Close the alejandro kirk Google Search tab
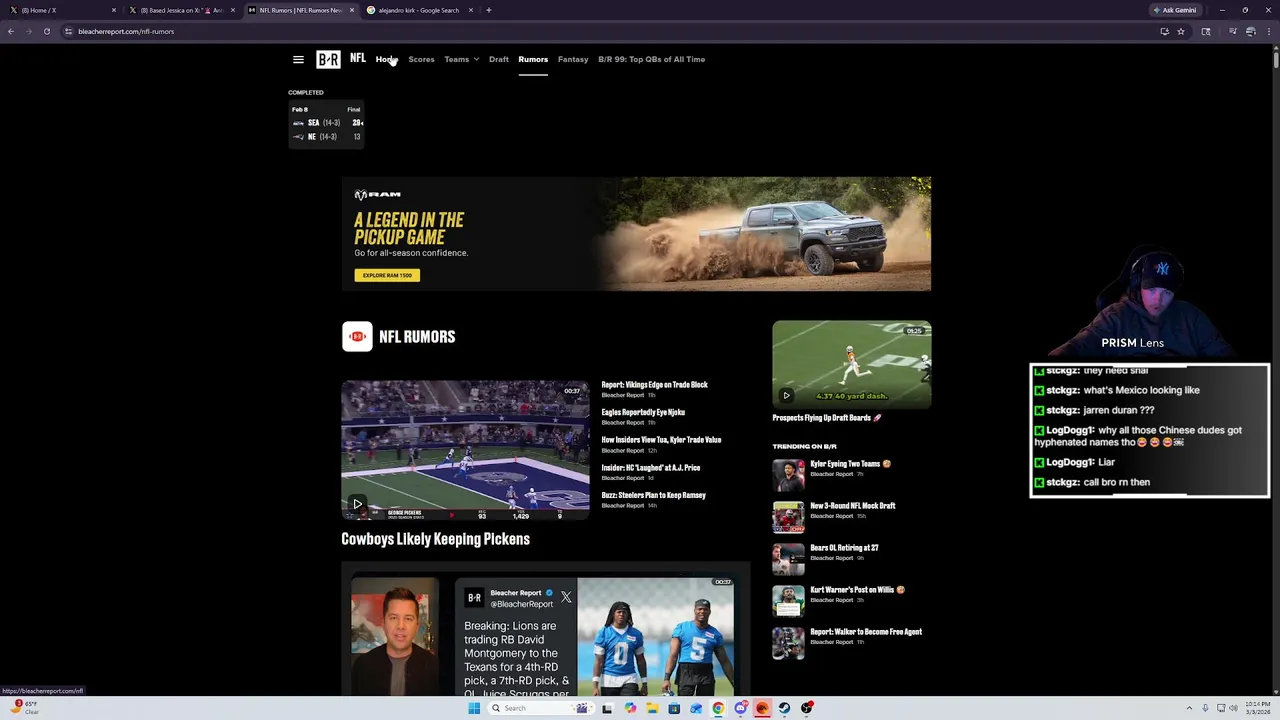The image size is (1280, 720). point(471,10)
